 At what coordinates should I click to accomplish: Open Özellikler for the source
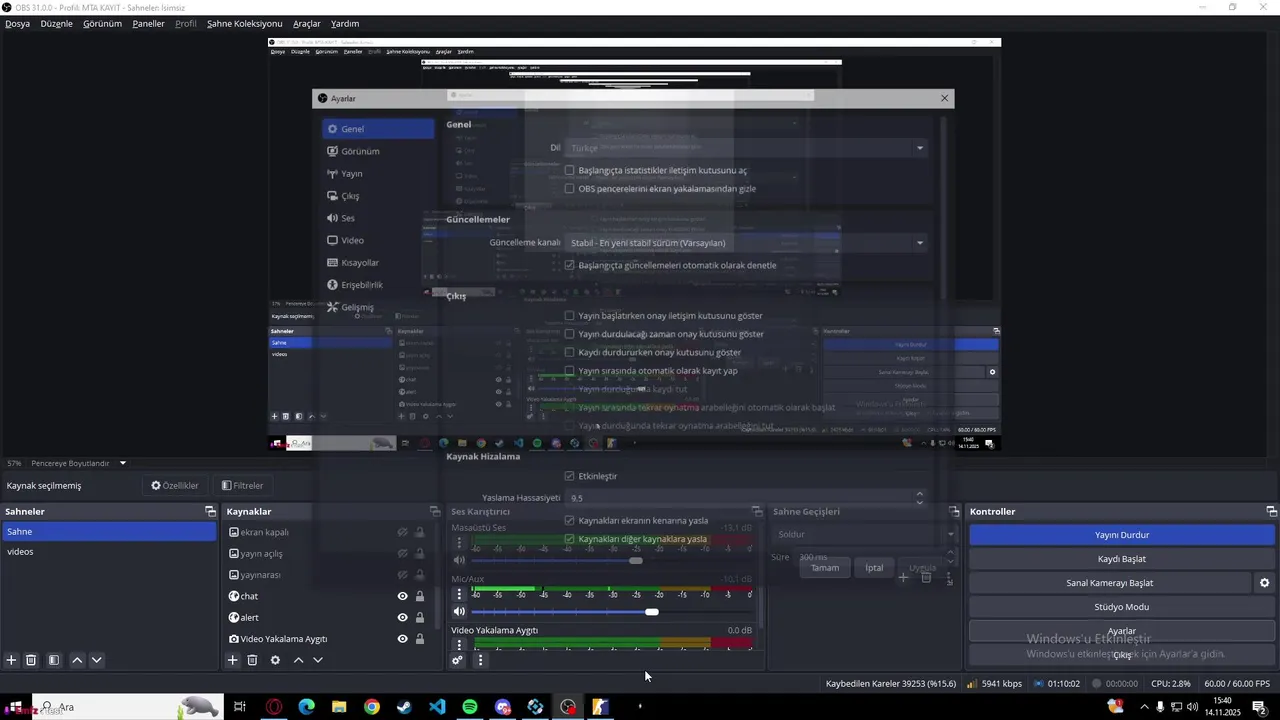(175, 486)
